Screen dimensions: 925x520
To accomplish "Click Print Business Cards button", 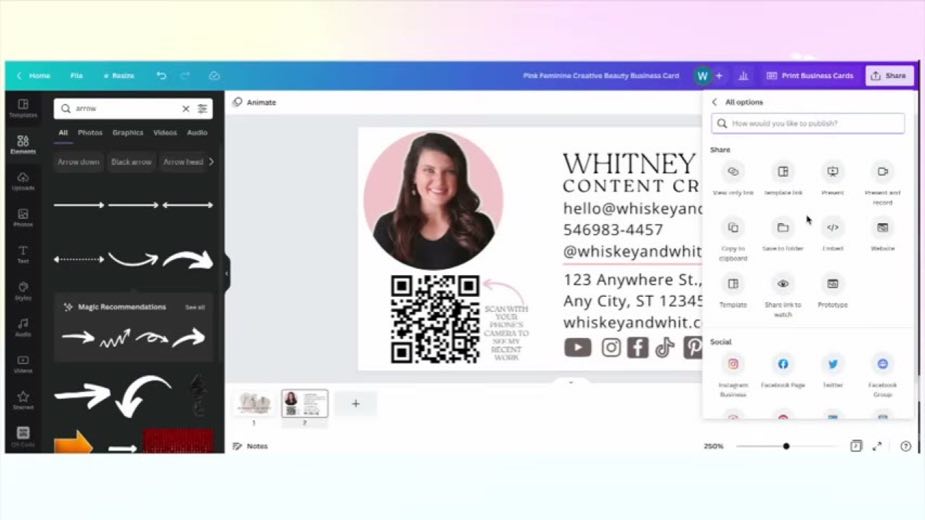I will click(810, 76).
